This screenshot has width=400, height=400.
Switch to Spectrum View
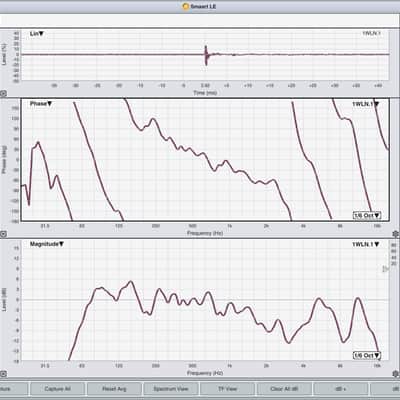point(171,389)
